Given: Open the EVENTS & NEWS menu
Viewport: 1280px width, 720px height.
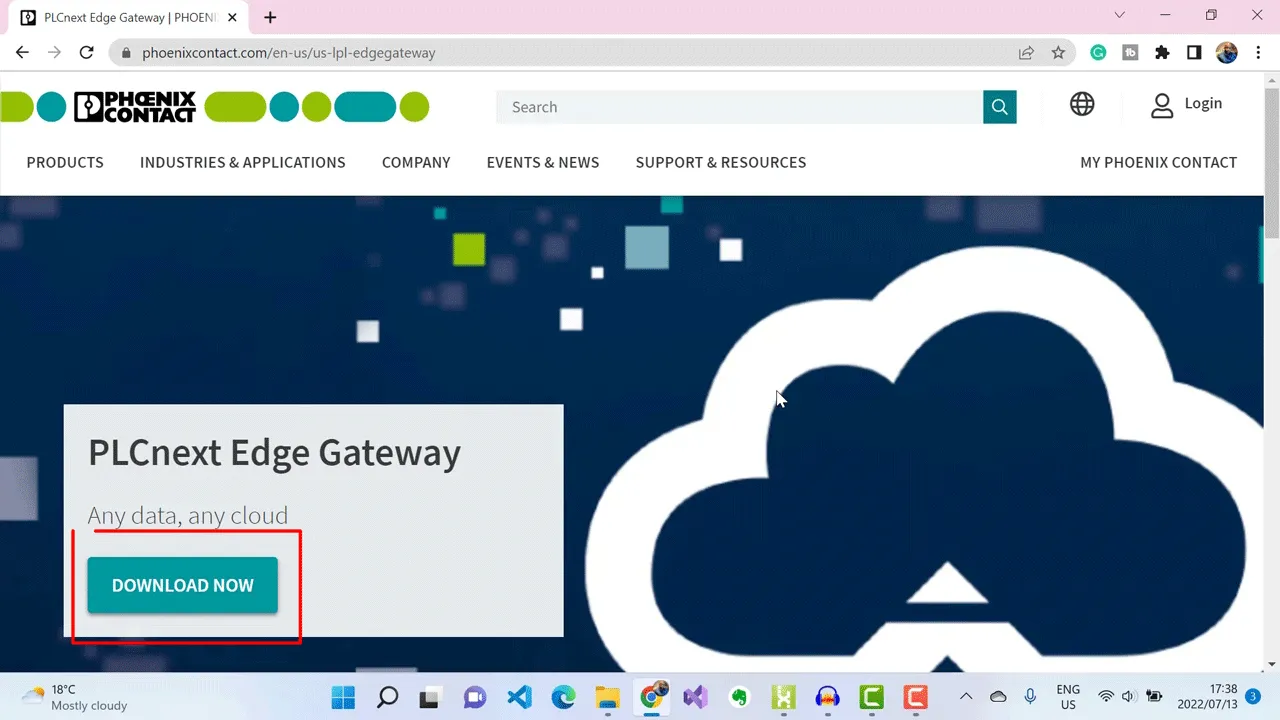Looking at the screenshot, I should [543, 162].
